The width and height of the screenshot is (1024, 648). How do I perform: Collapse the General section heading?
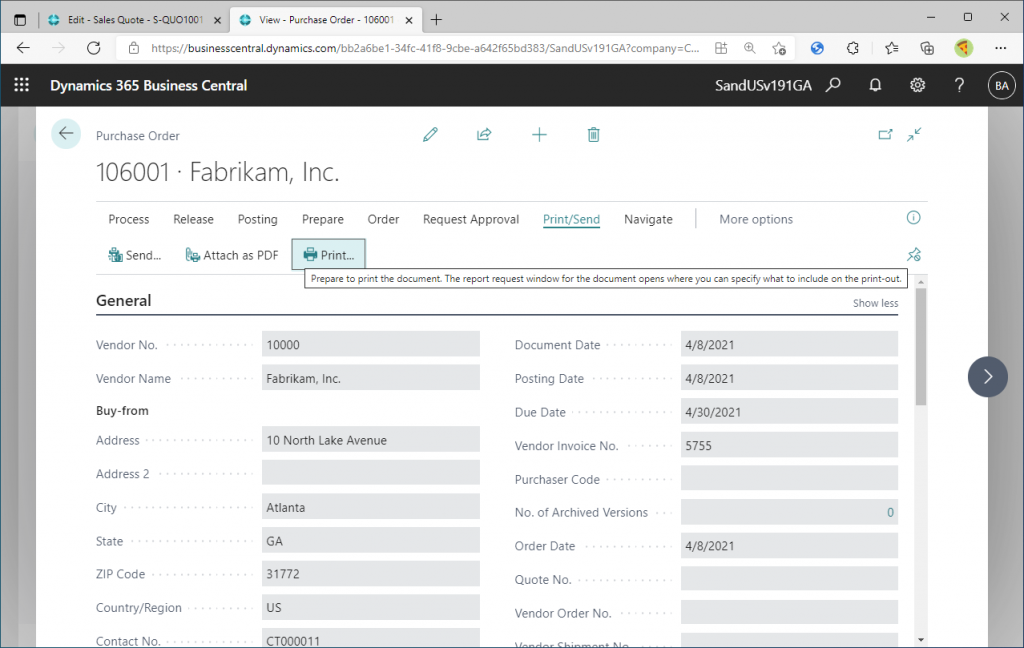tap(123, 300)
